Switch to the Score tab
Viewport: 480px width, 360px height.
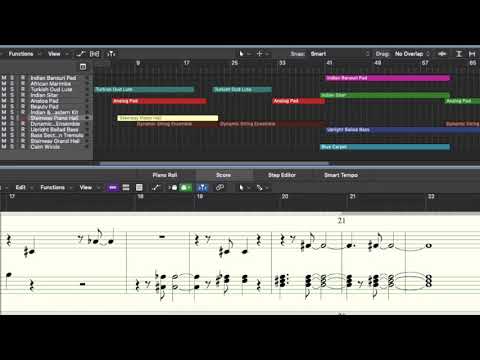[x=223, y=175]
